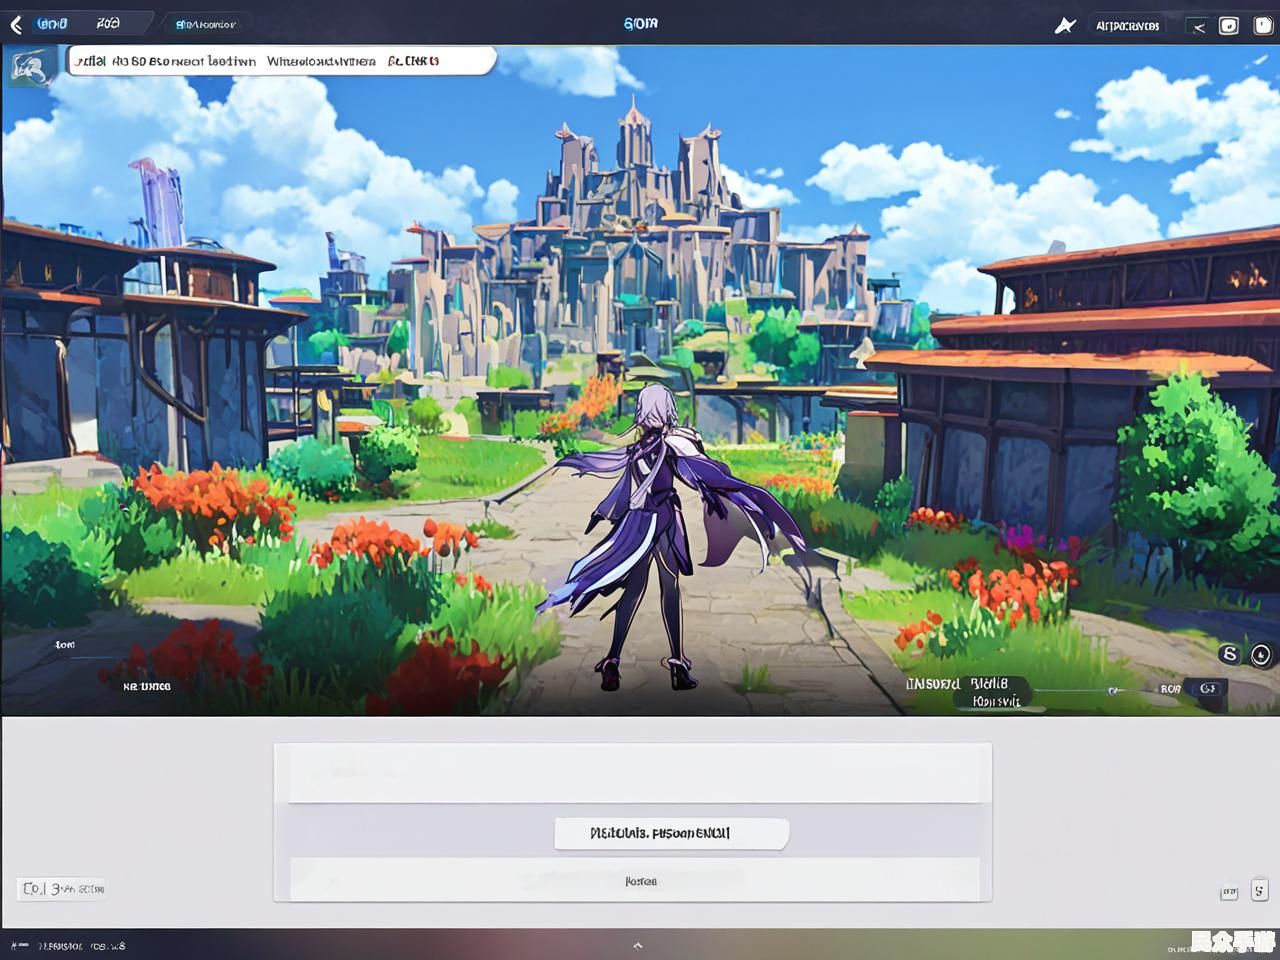Screen dimensions: 1280x960
Task: Click the share arrow icon in the top bar
Action: pyautogui.click(x=1198, y=27)
